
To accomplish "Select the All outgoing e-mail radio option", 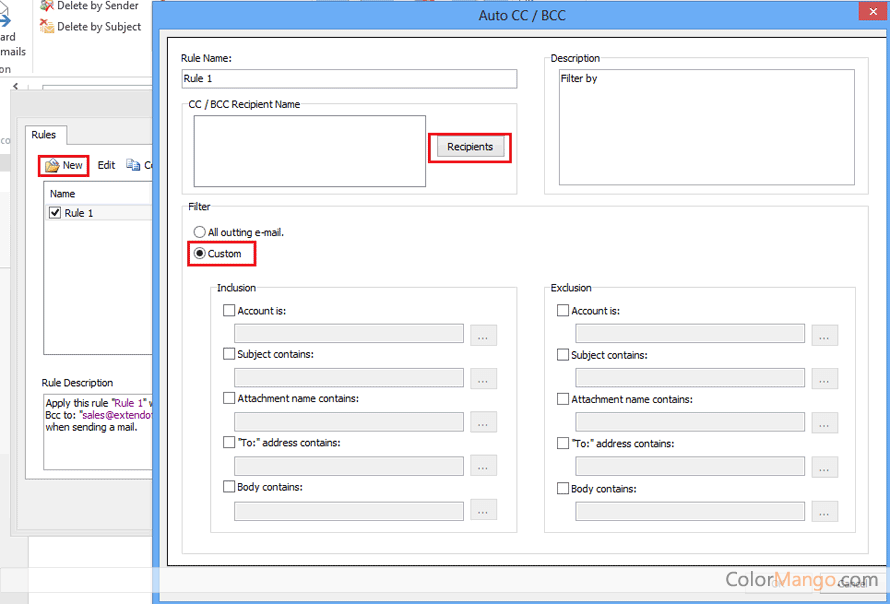I will point(200,232).
